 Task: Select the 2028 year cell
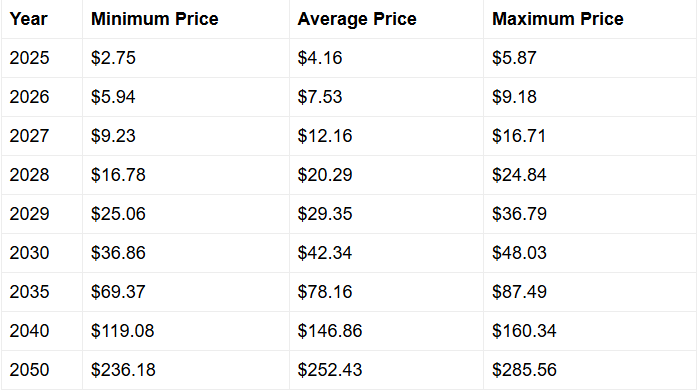click(x=42, y=175)
